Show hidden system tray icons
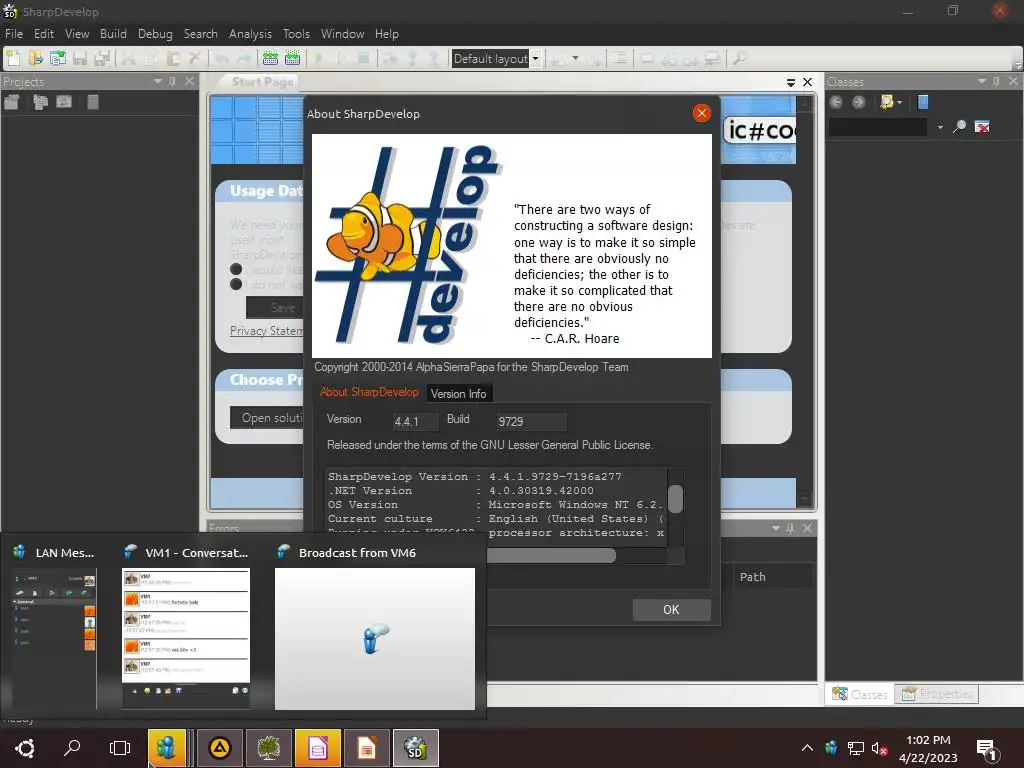This screenshot has width=1024, height=768. click(x=807, y=748)
